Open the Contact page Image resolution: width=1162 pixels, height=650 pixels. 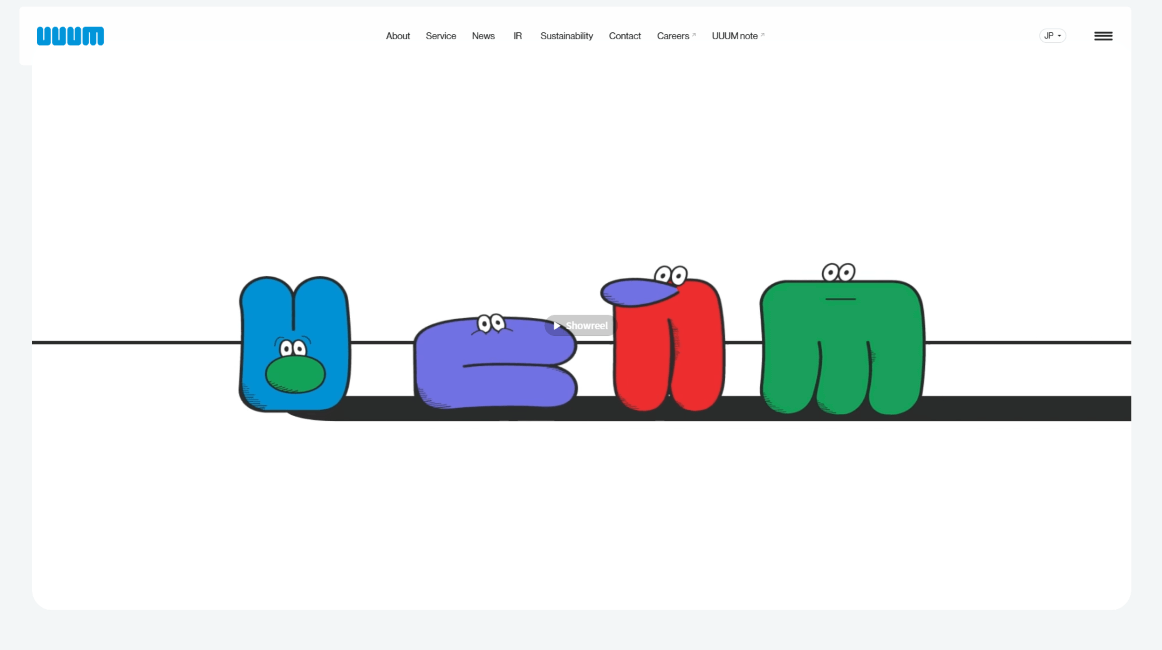pos(625,36)
